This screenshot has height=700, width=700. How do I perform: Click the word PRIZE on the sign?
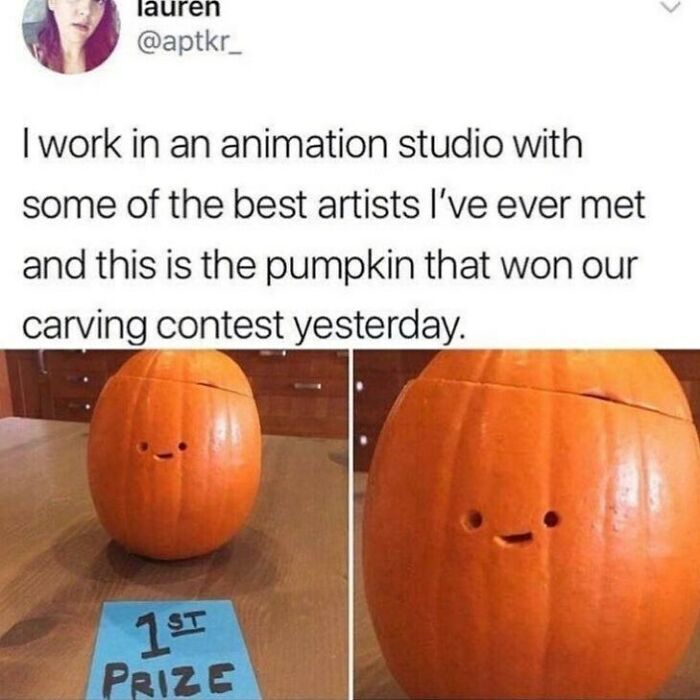pos(169,681)
